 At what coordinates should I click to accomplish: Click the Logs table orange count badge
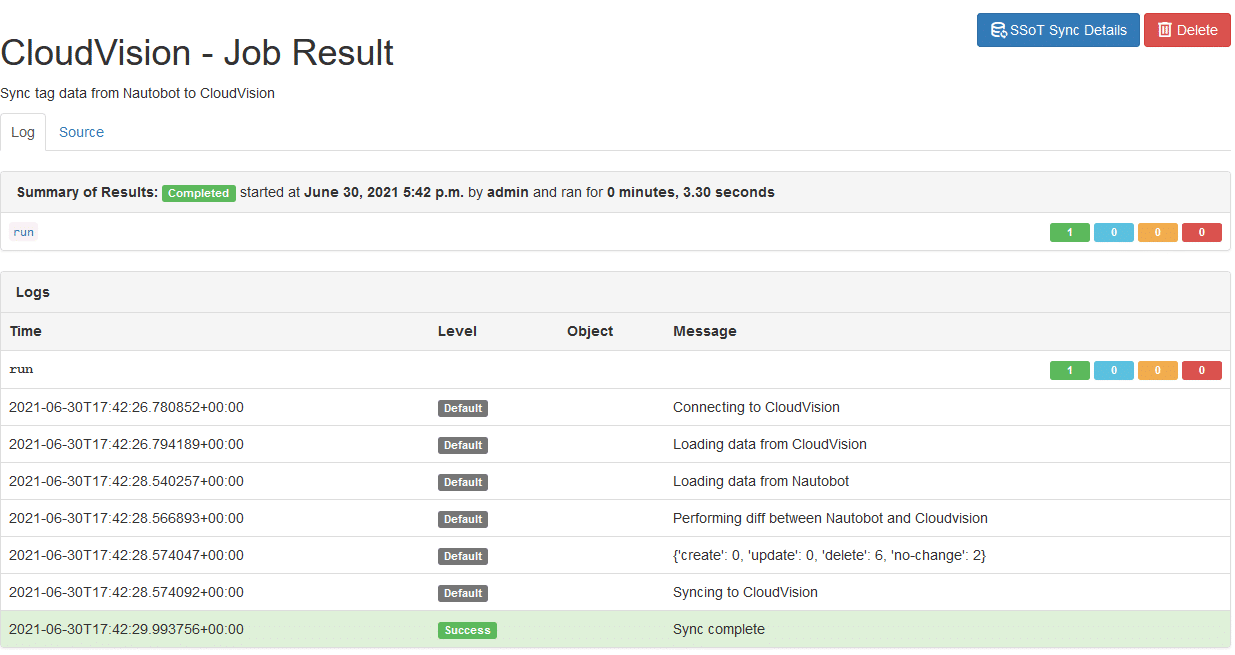click(1158, 370)
